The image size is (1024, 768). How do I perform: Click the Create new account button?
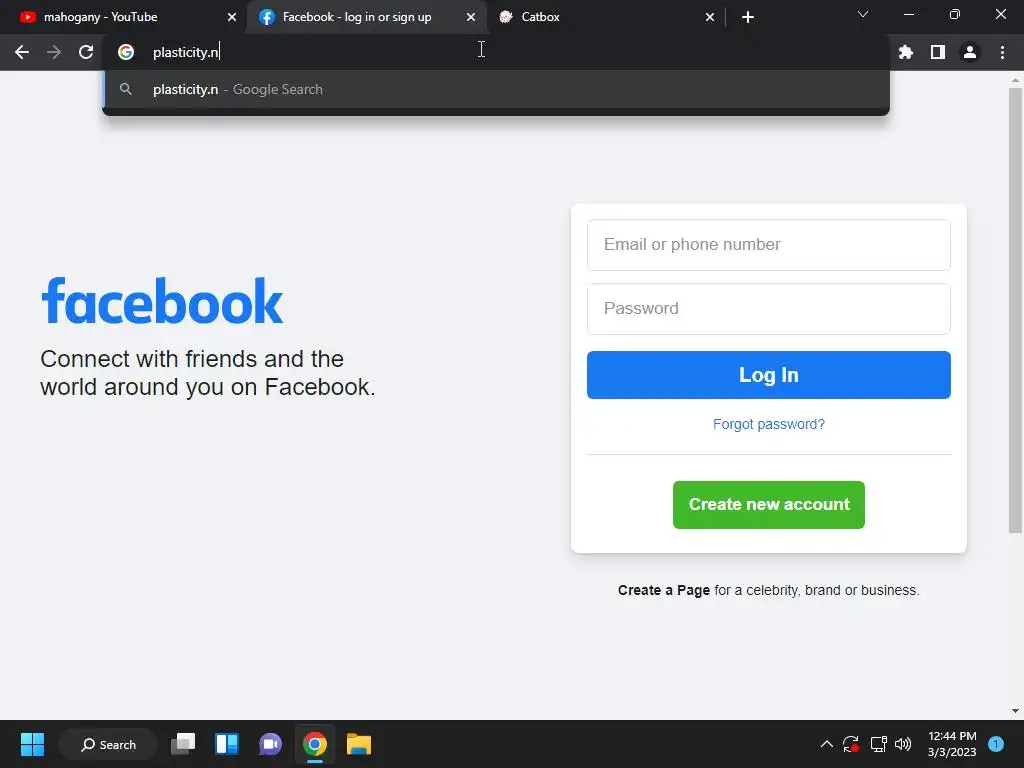[x=769, y=505]
